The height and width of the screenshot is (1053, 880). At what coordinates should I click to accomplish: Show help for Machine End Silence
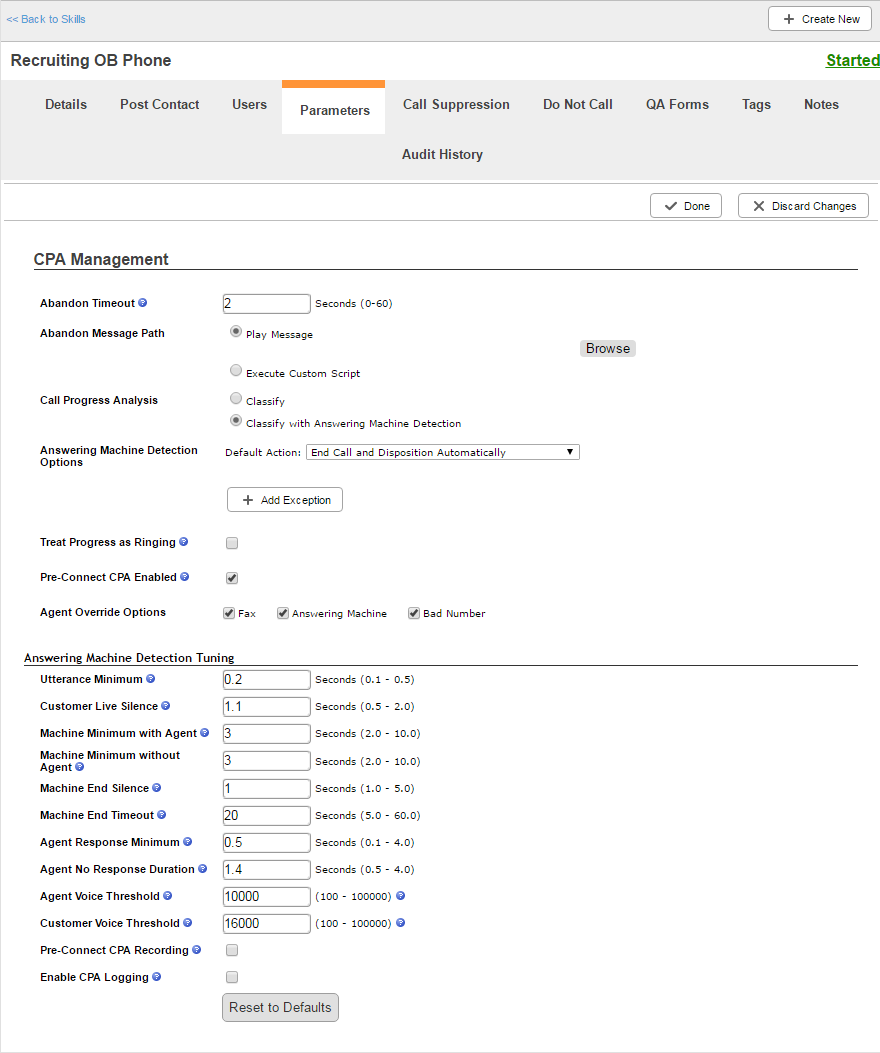157,788
